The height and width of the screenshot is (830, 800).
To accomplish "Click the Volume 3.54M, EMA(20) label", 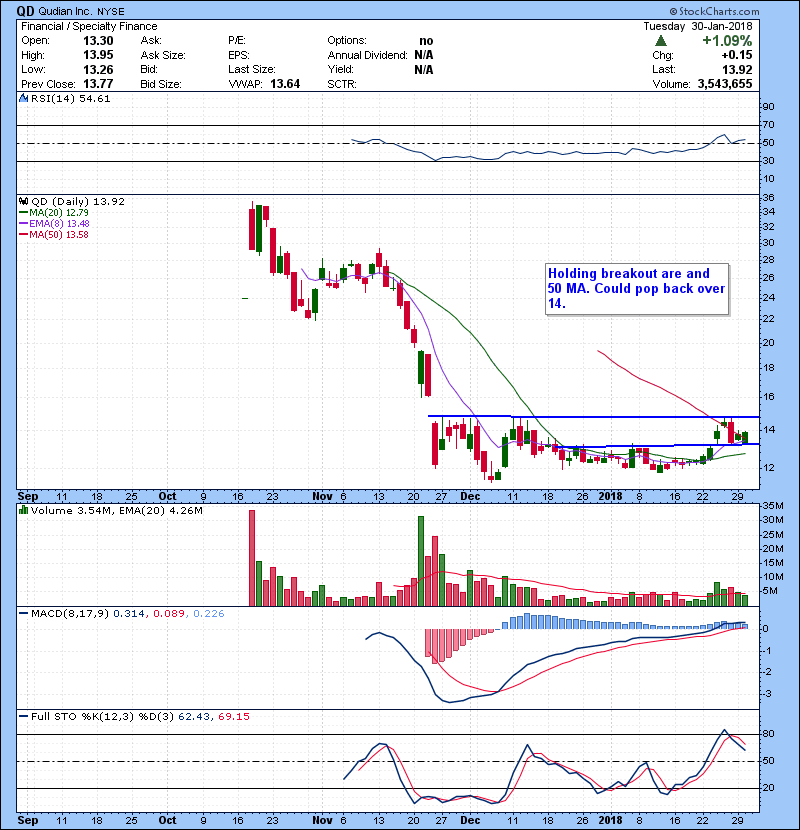I will tap(116, 511).
